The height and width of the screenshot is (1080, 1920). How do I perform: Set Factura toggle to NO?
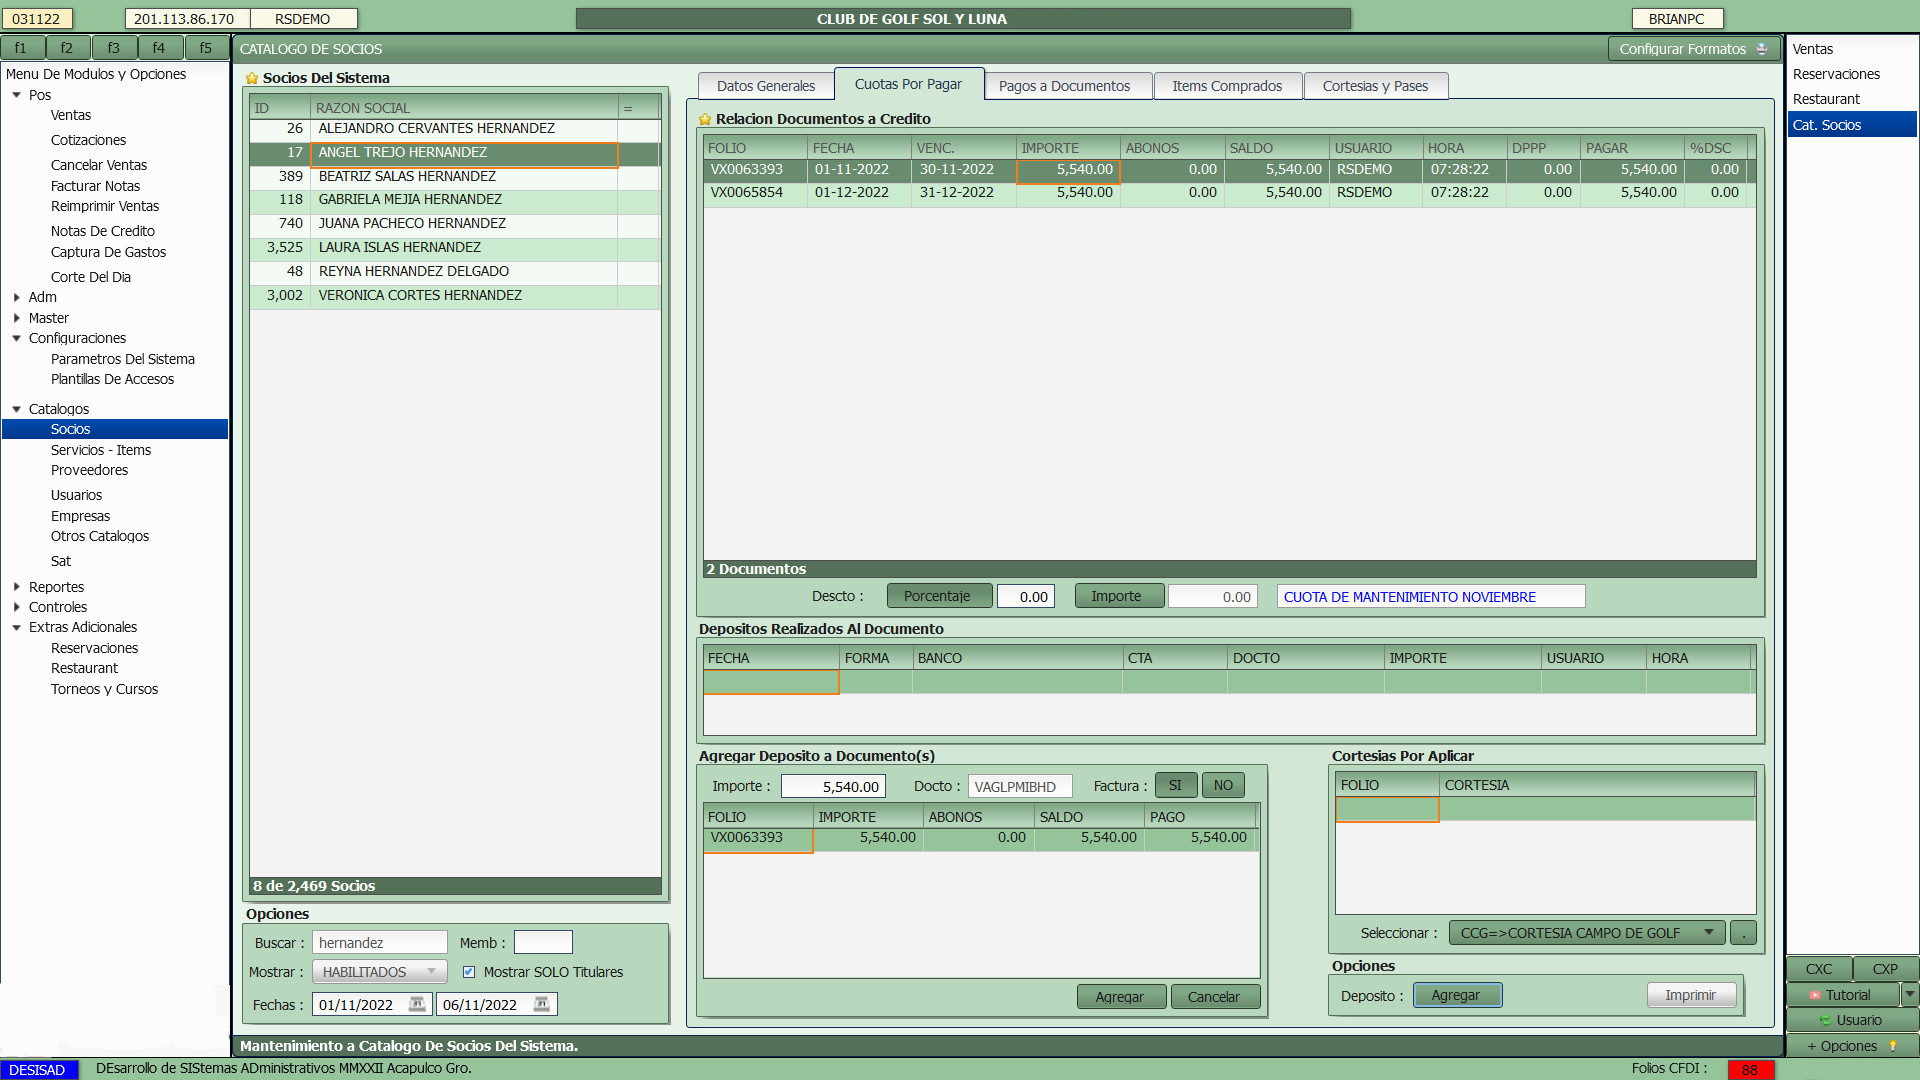pyautogui.click(x=1223, y=786)
